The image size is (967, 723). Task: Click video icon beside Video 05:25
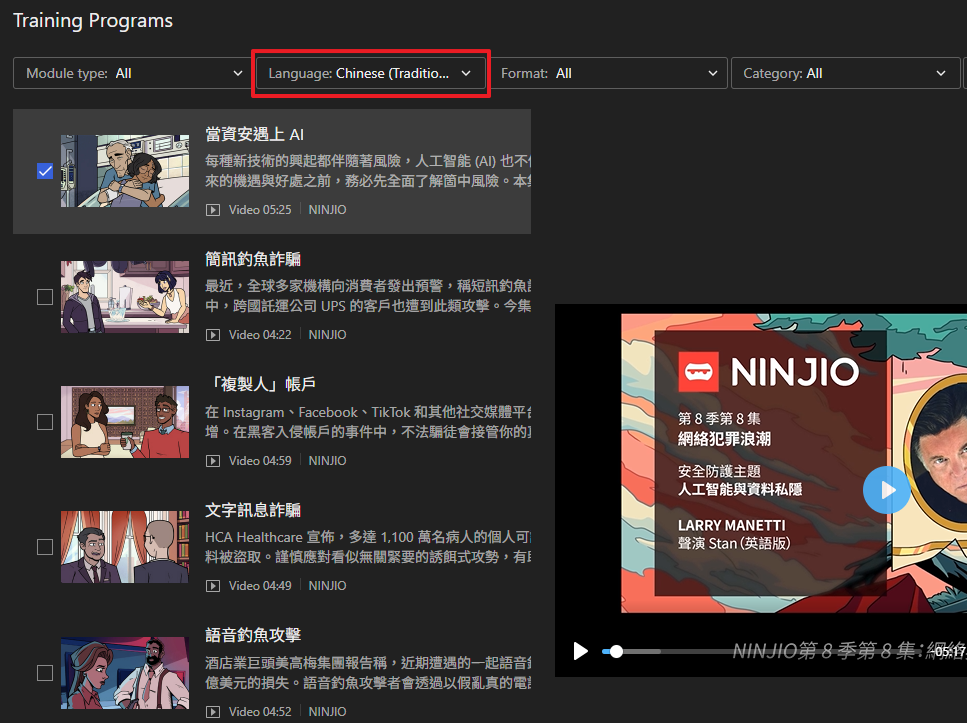(212, 210)
